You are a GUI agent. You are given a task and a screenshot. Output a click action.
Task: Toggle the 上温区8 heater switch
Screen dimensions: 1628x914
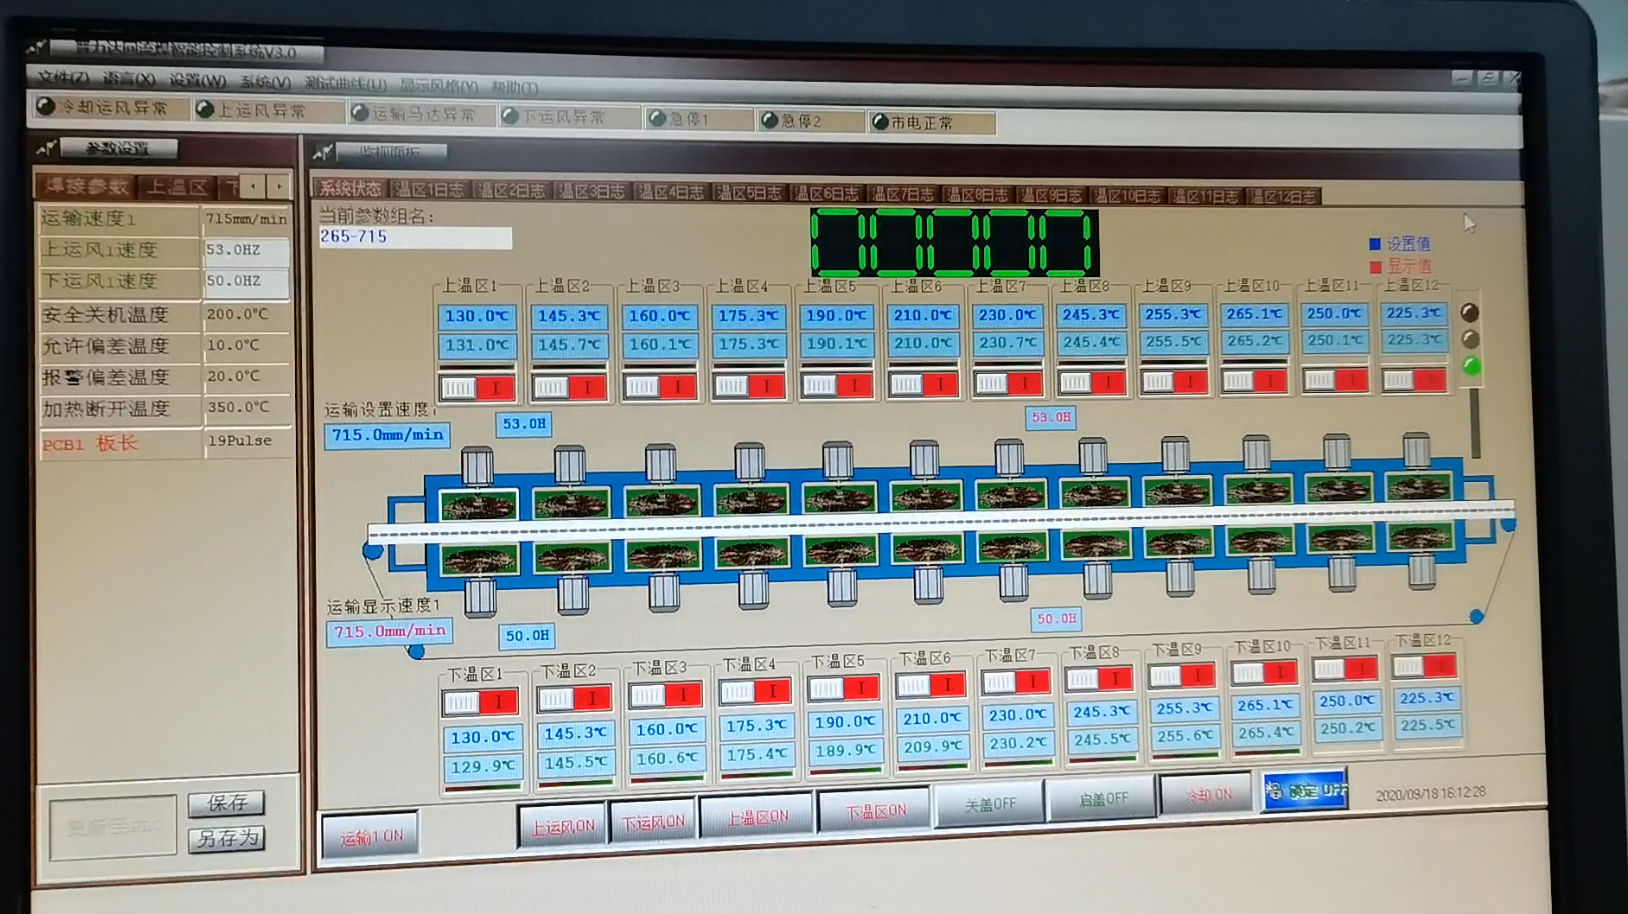coord(1089,382)
